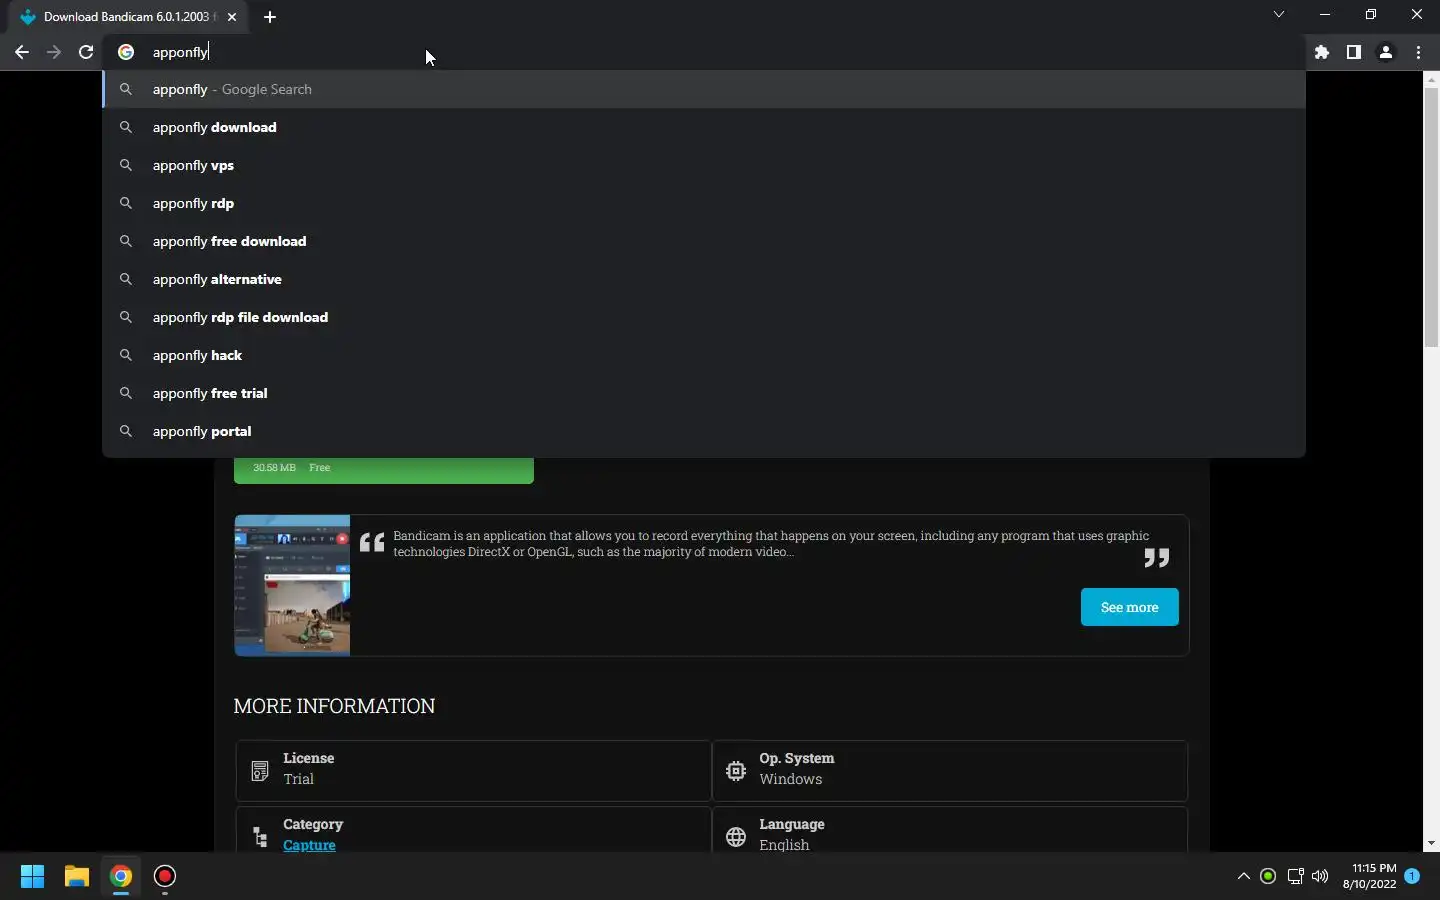Click the Bandicam recorder taskbar icon
1440x900 pixels.
click(x=165, y=876)
